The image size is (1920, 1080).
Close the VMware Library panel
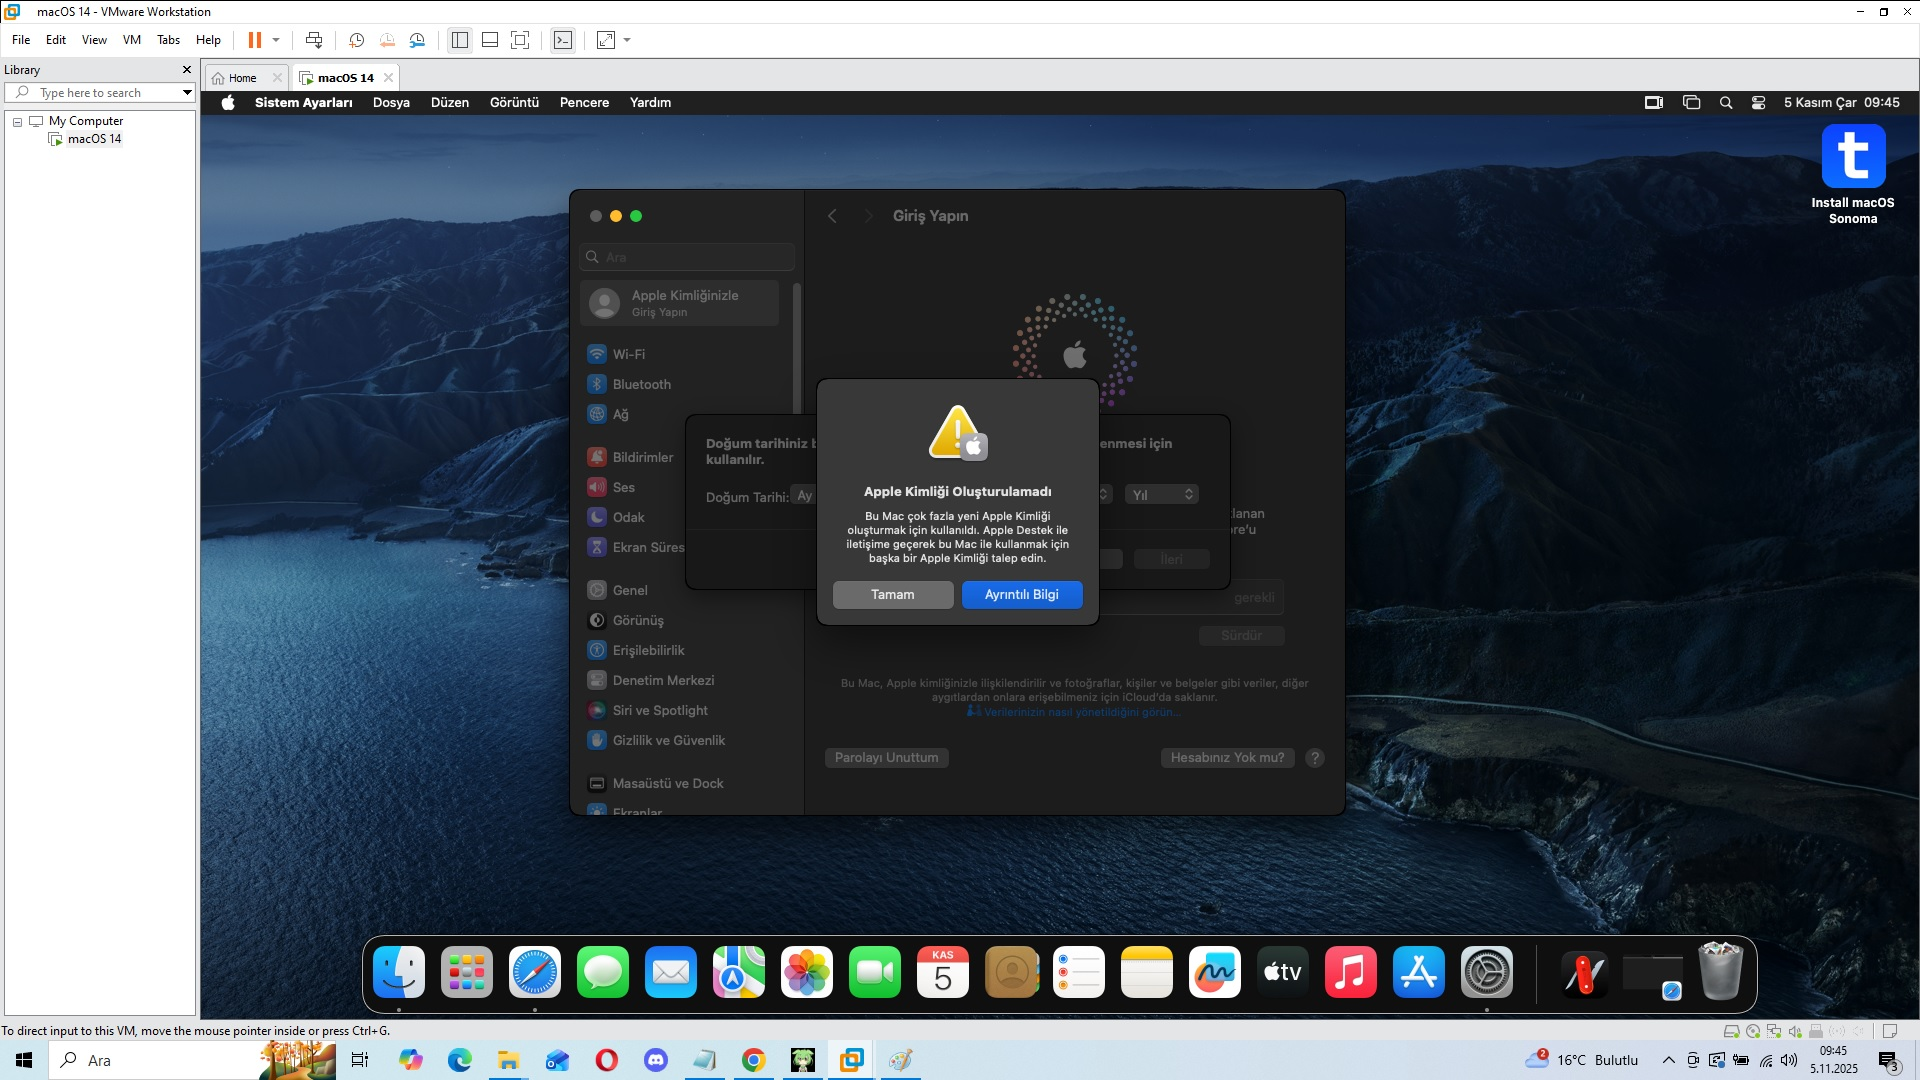click(186, 70)
